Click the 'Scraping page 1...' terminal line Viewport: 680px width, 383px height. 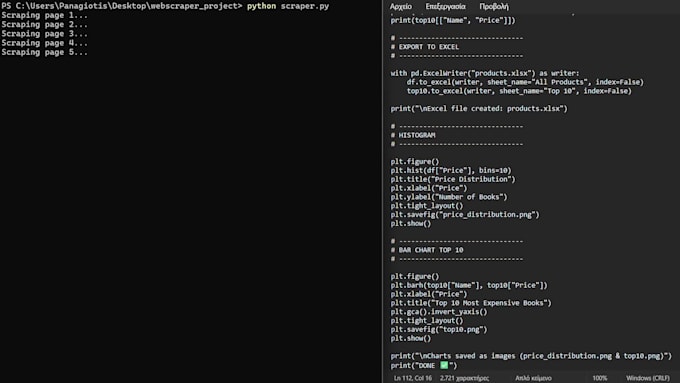[44, 15]
